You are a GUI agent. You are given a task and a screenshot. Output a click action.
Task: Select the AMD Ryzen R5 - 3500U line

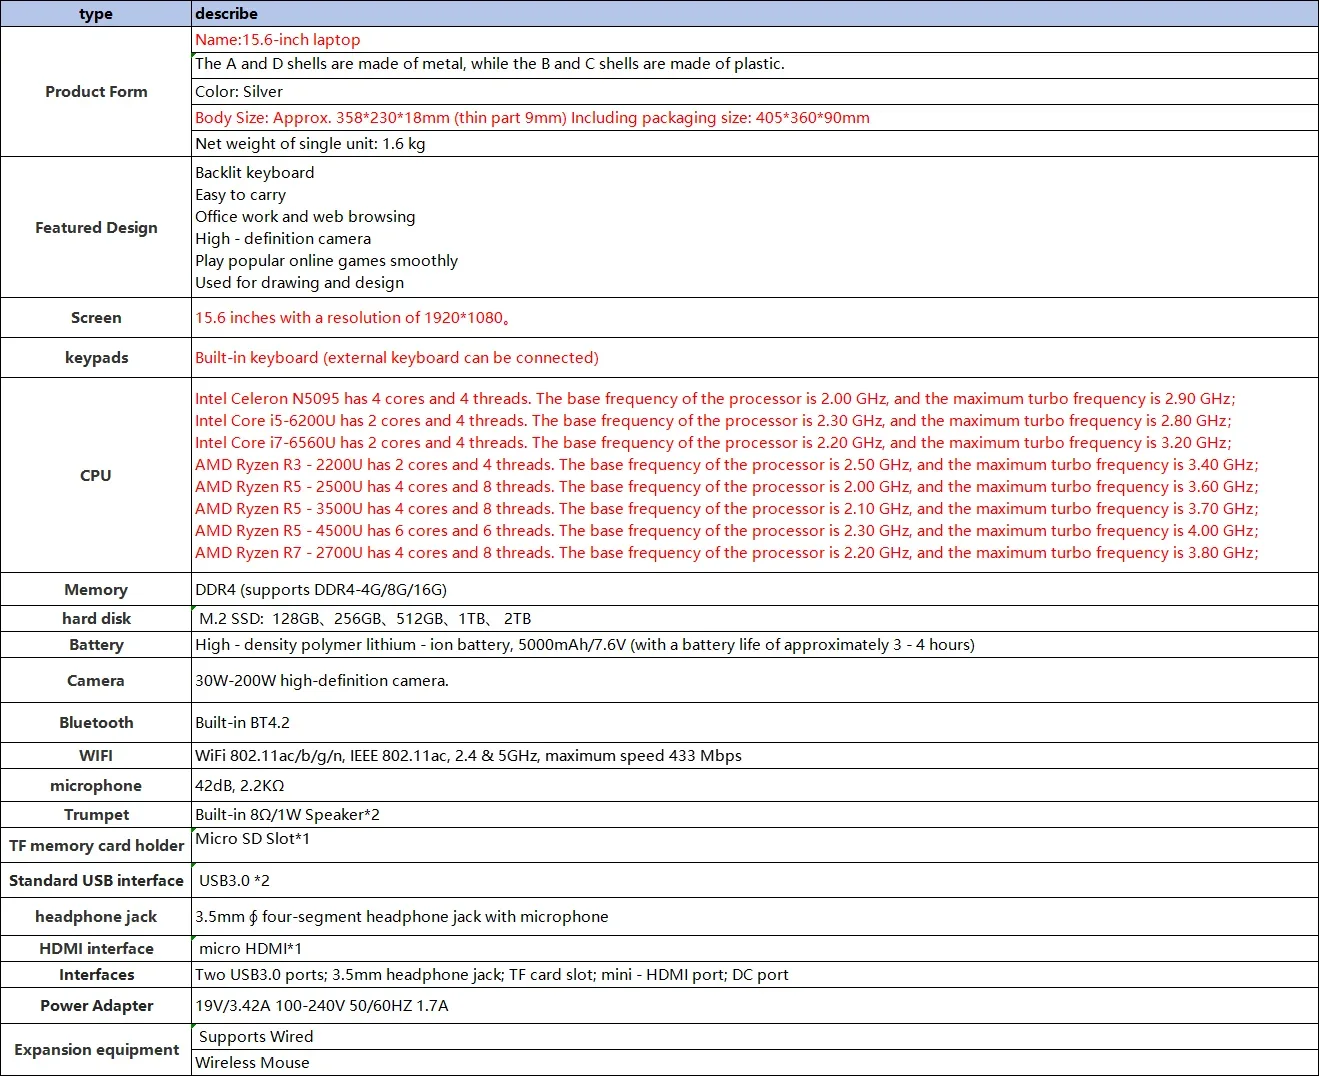(x=727, y=508)
